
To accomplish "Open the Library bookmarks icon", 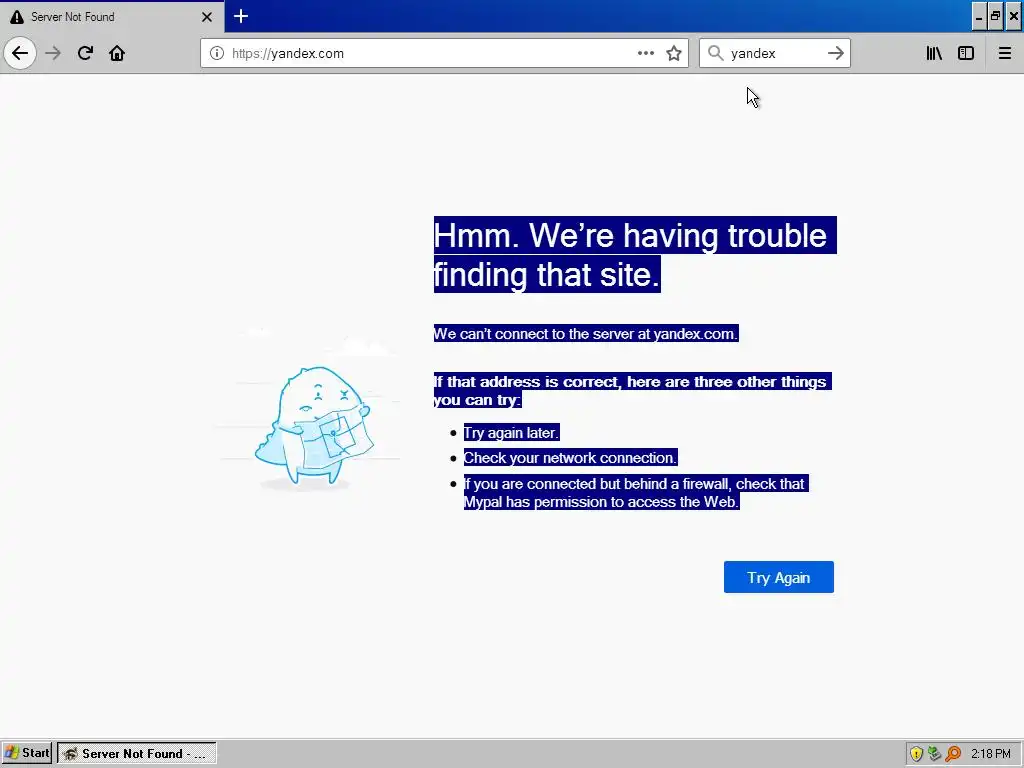I will [x=934, y=53].
